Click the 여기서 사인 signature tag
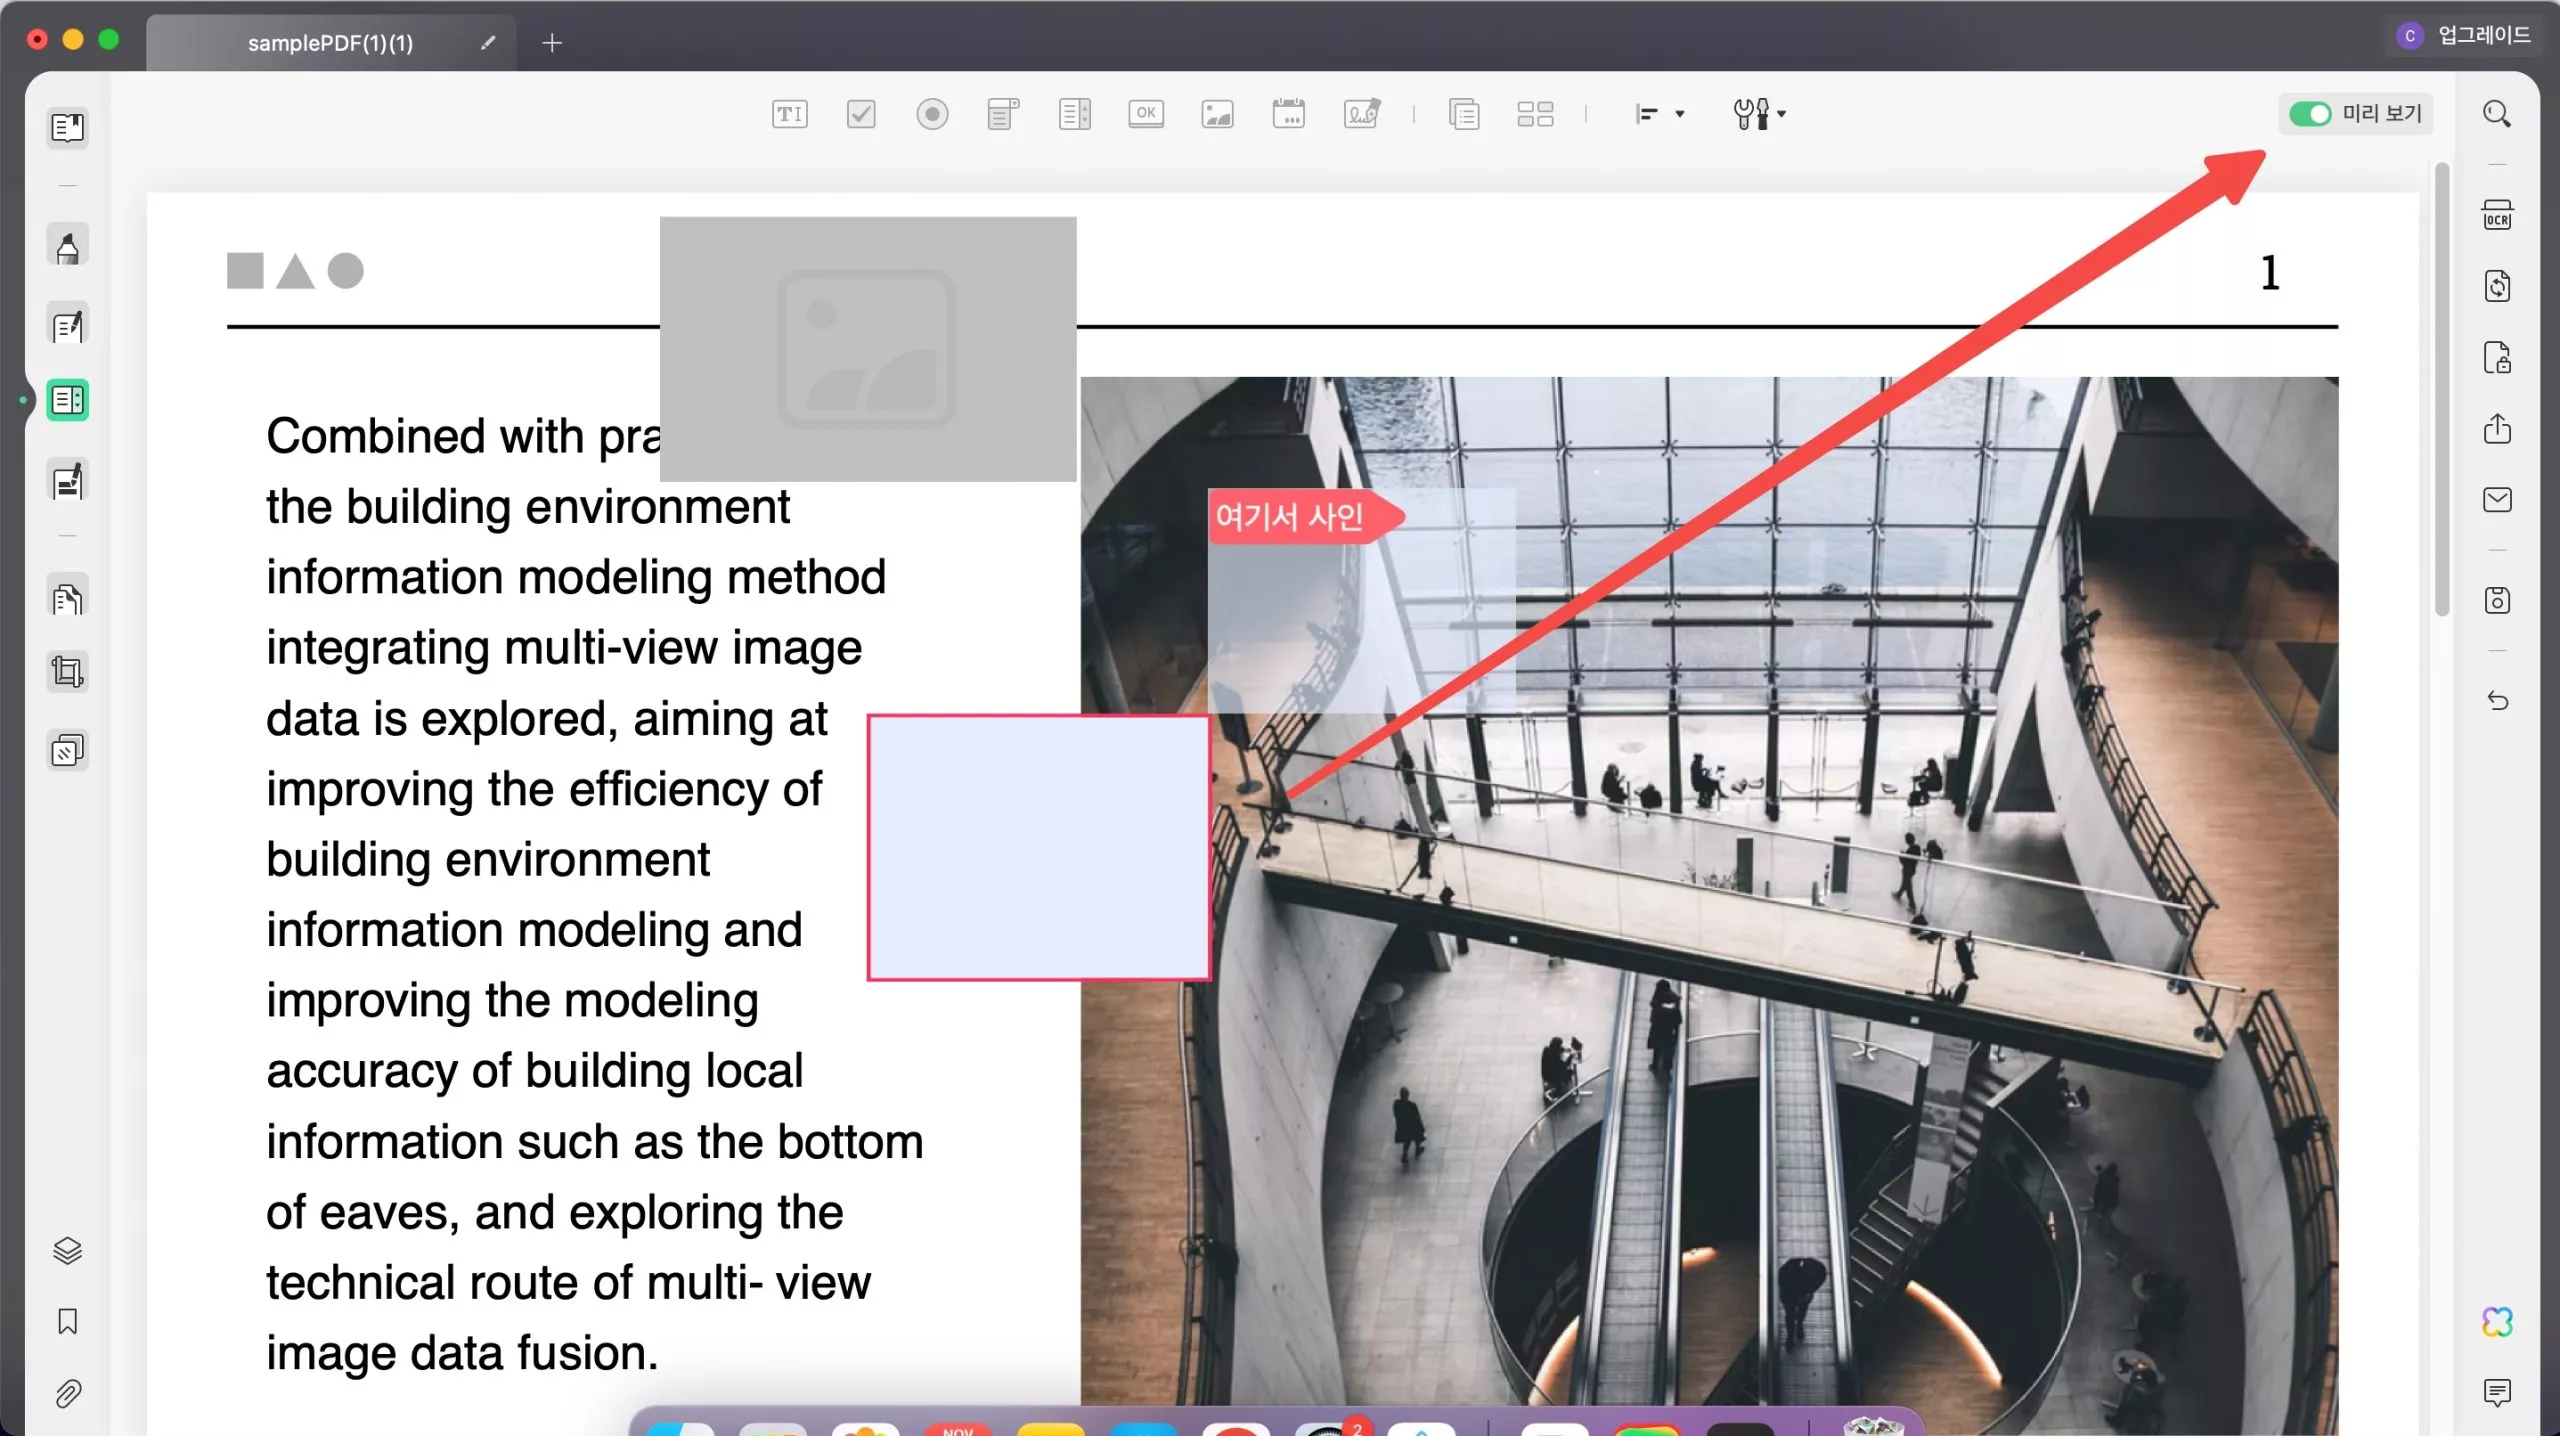Screen dimensions: 2560x1436 point(1305,517)
